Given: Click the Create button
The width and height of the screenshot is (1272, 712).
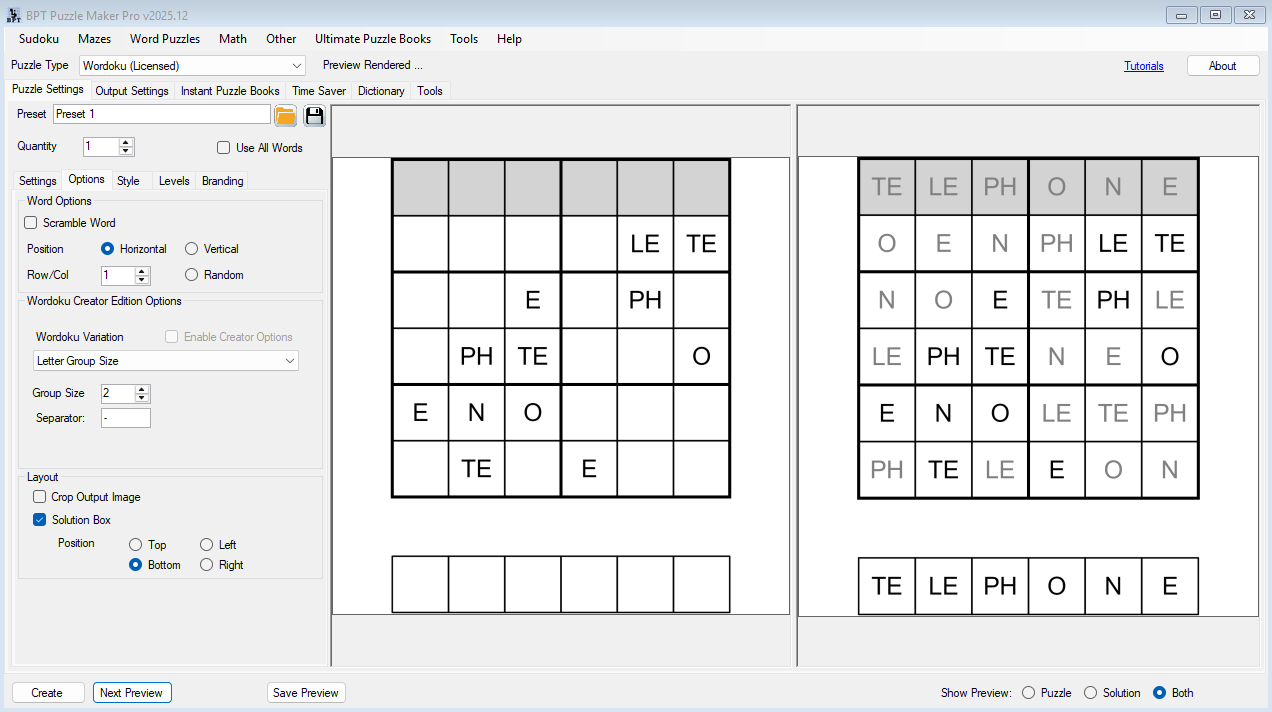Looking at the screenshot, I should point(47,693).
